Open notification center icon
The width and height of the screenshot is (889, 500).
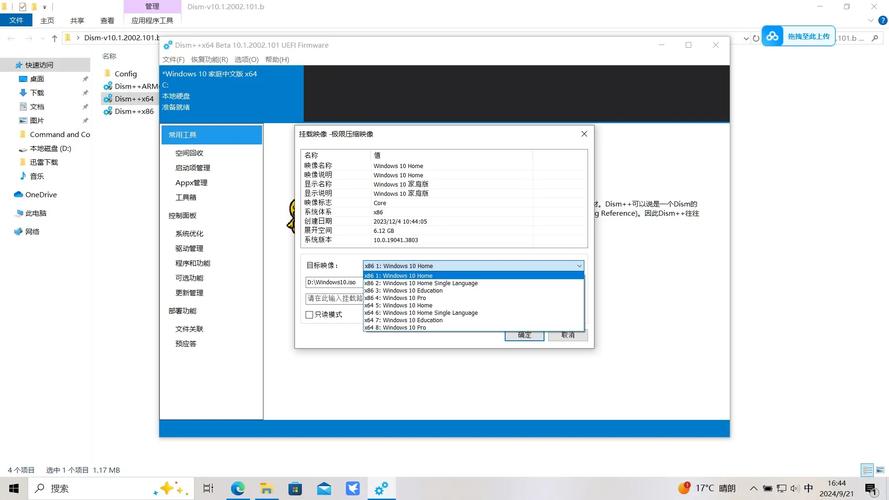point(871,488)
